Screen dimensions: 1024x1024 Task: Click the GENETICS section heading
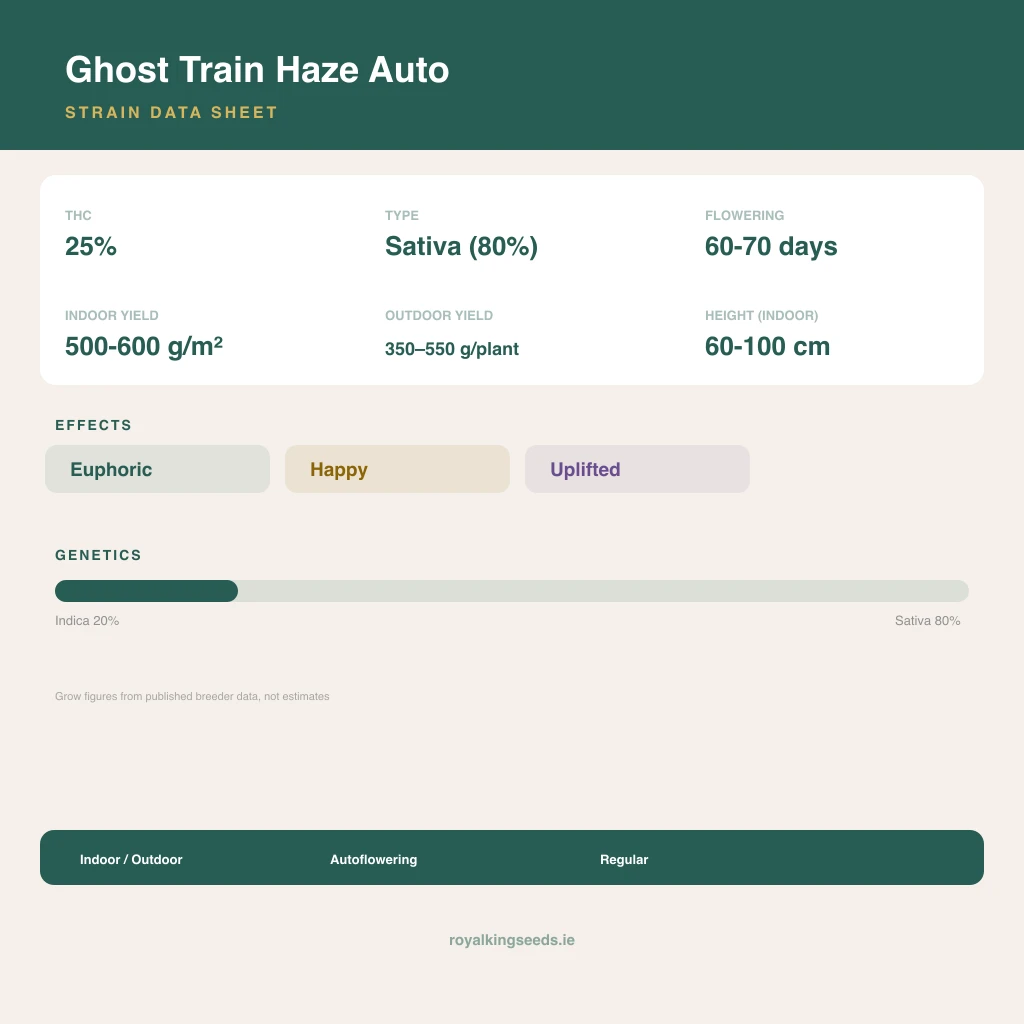tap(99, 555)
